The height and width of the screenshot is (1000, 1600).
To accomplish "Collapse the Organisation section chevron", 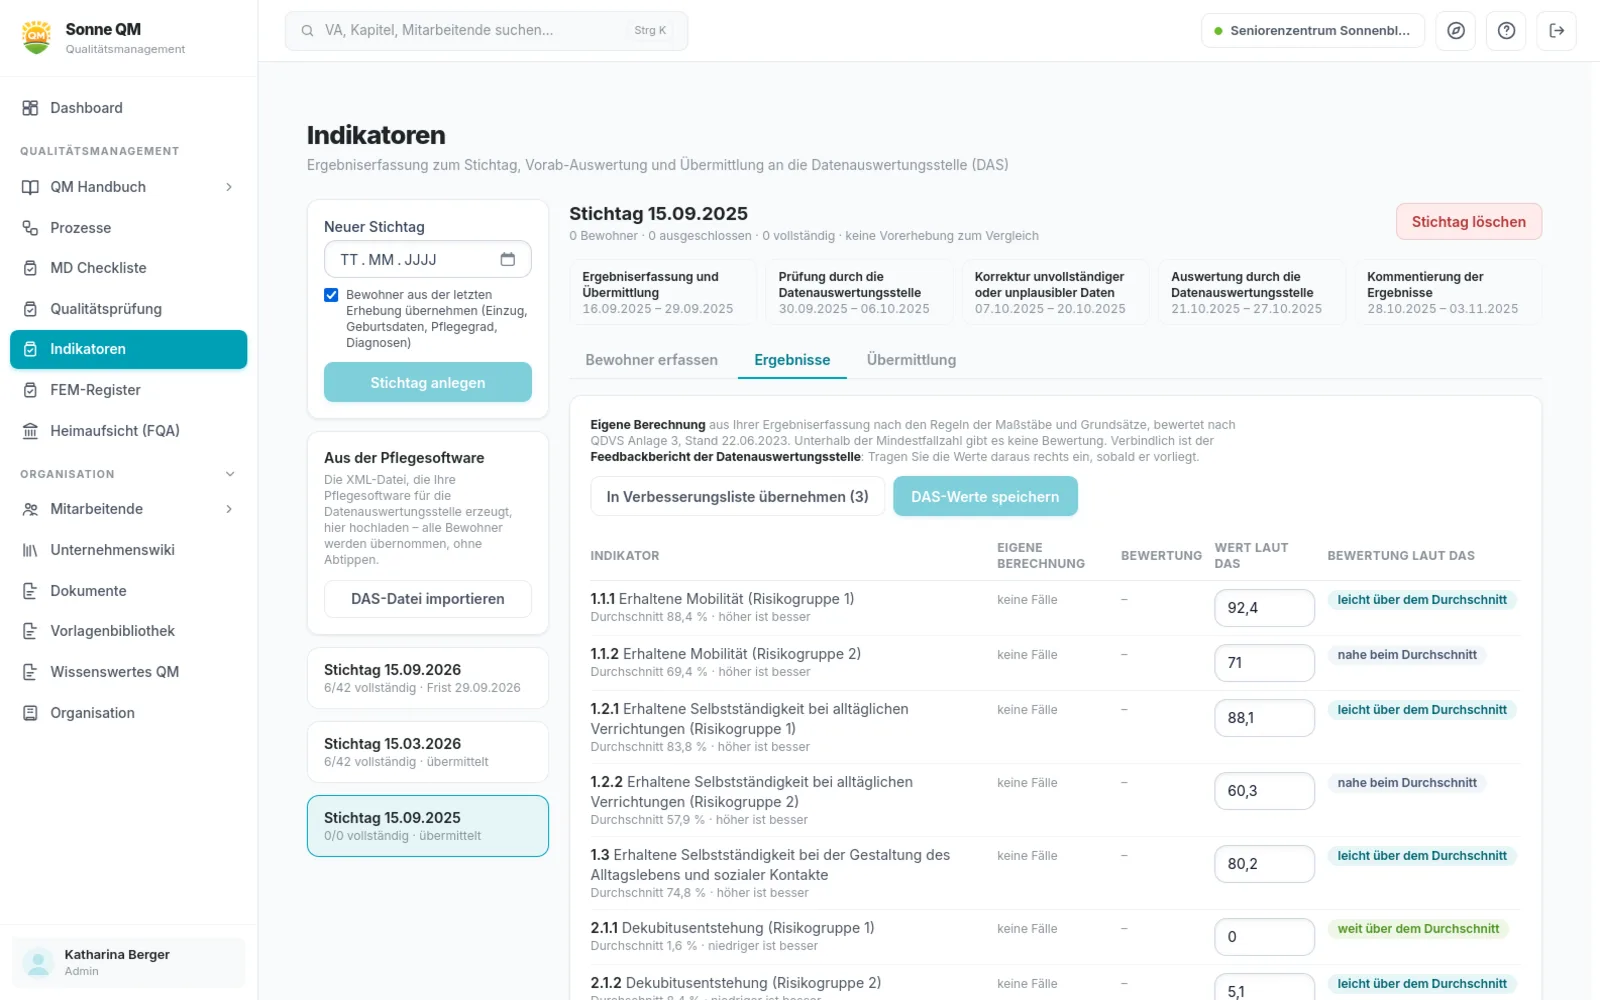I will point(230,474).
